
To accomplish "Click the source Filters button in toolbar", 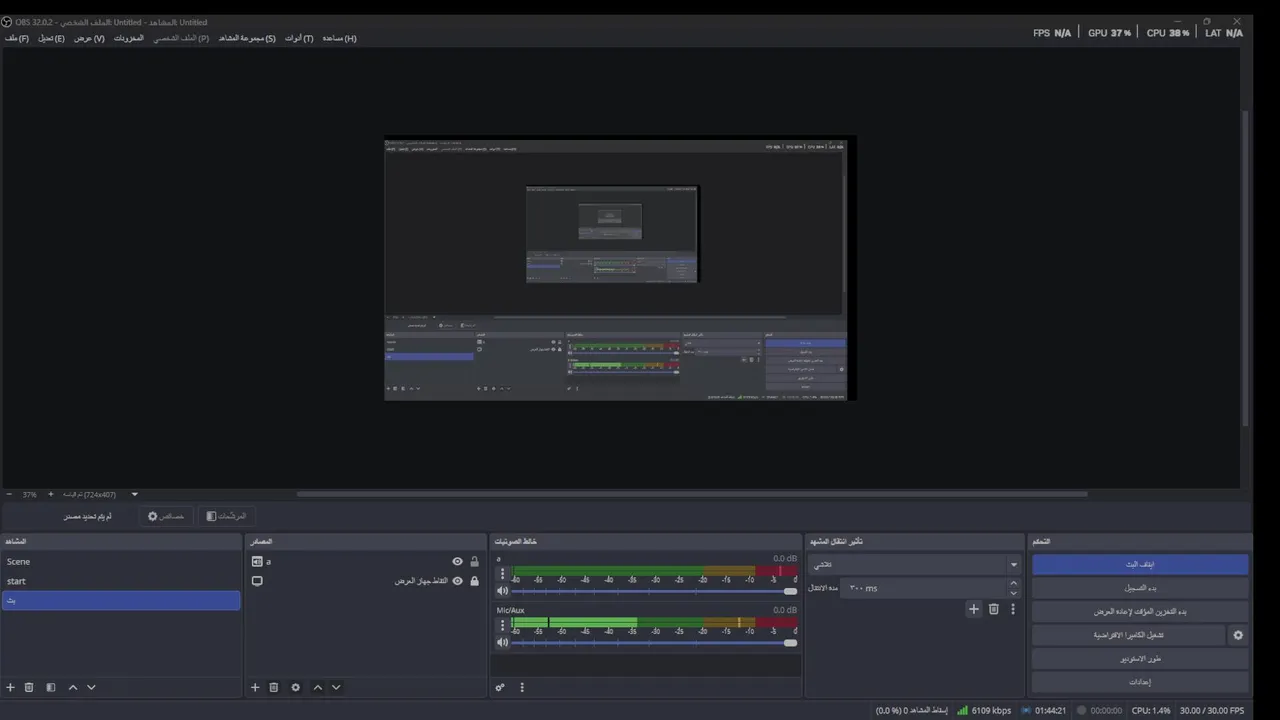I will click(x=226, y=516).
